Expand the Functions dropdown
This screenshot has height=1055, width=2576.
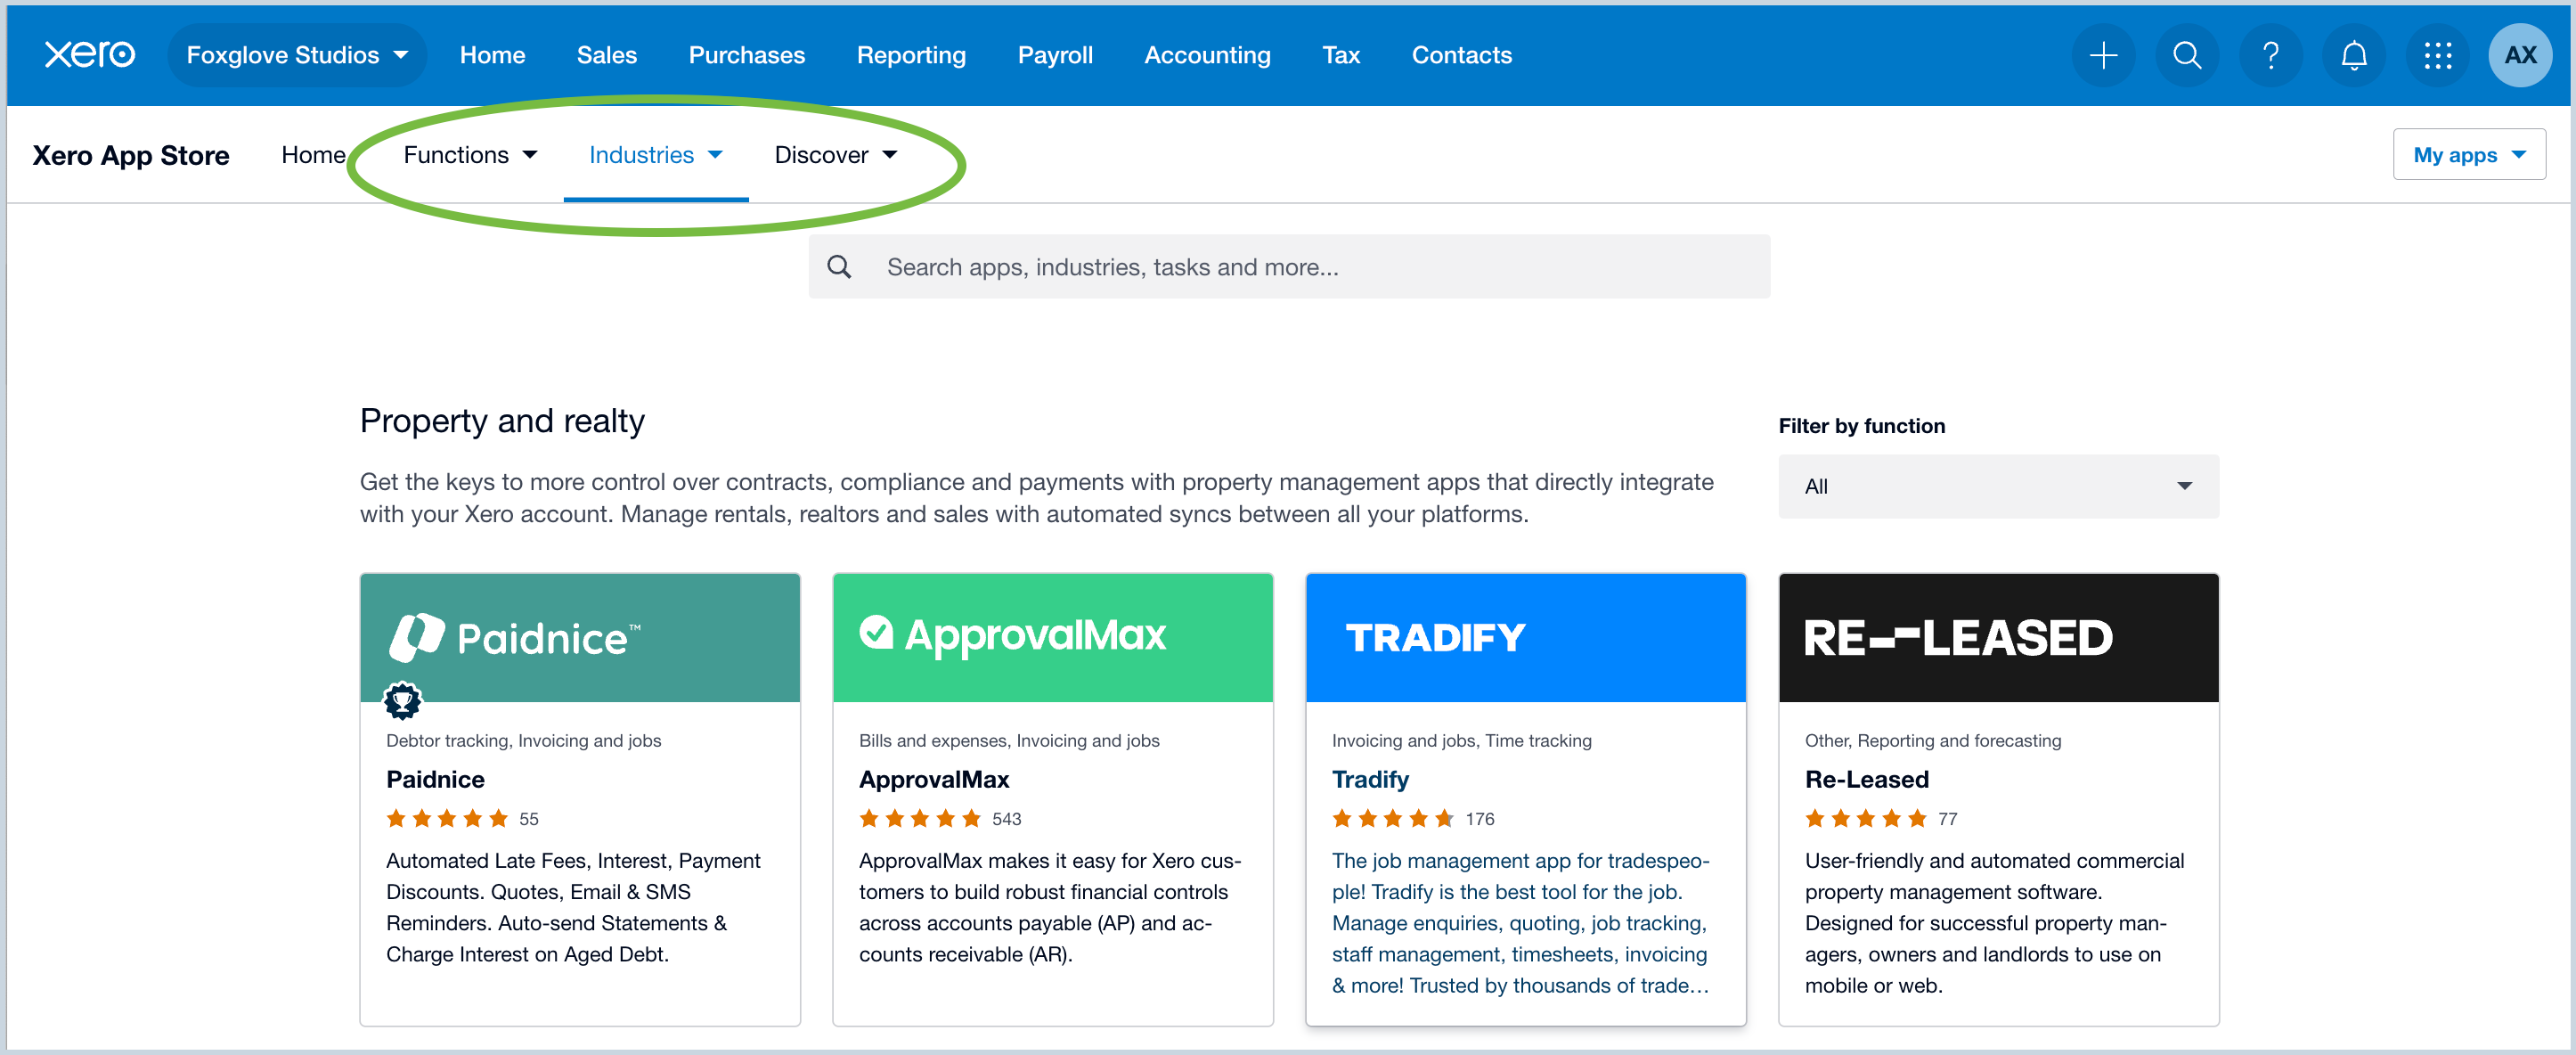(x=469, y=154)
